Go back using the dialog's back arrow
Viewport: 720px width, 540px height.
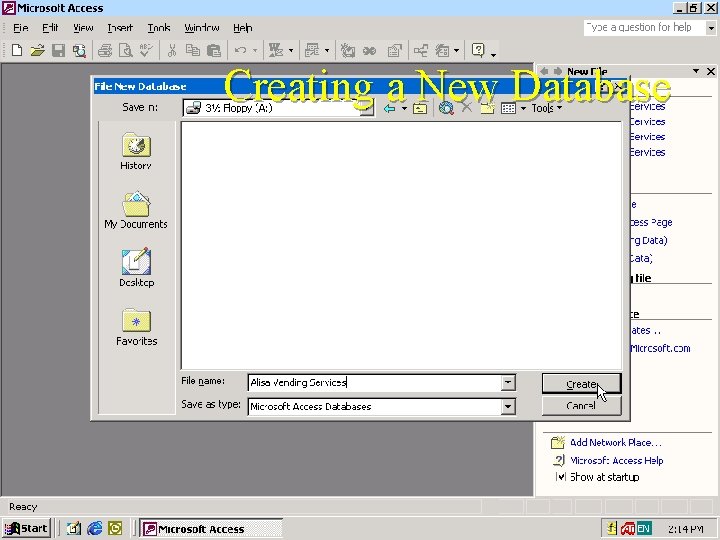pyautogui.click(x=389, y=108)
